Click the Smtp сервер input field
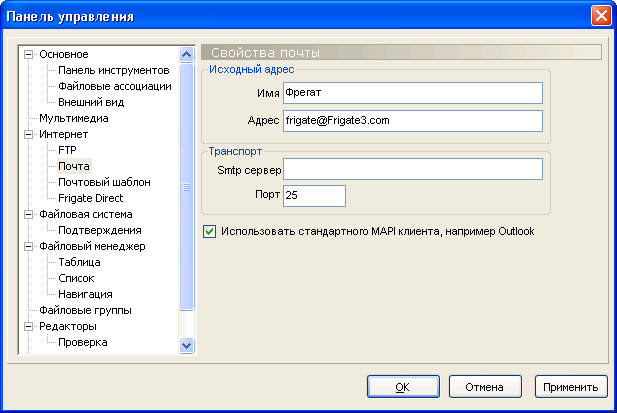617x413 pixels. [x=412, y=169]
